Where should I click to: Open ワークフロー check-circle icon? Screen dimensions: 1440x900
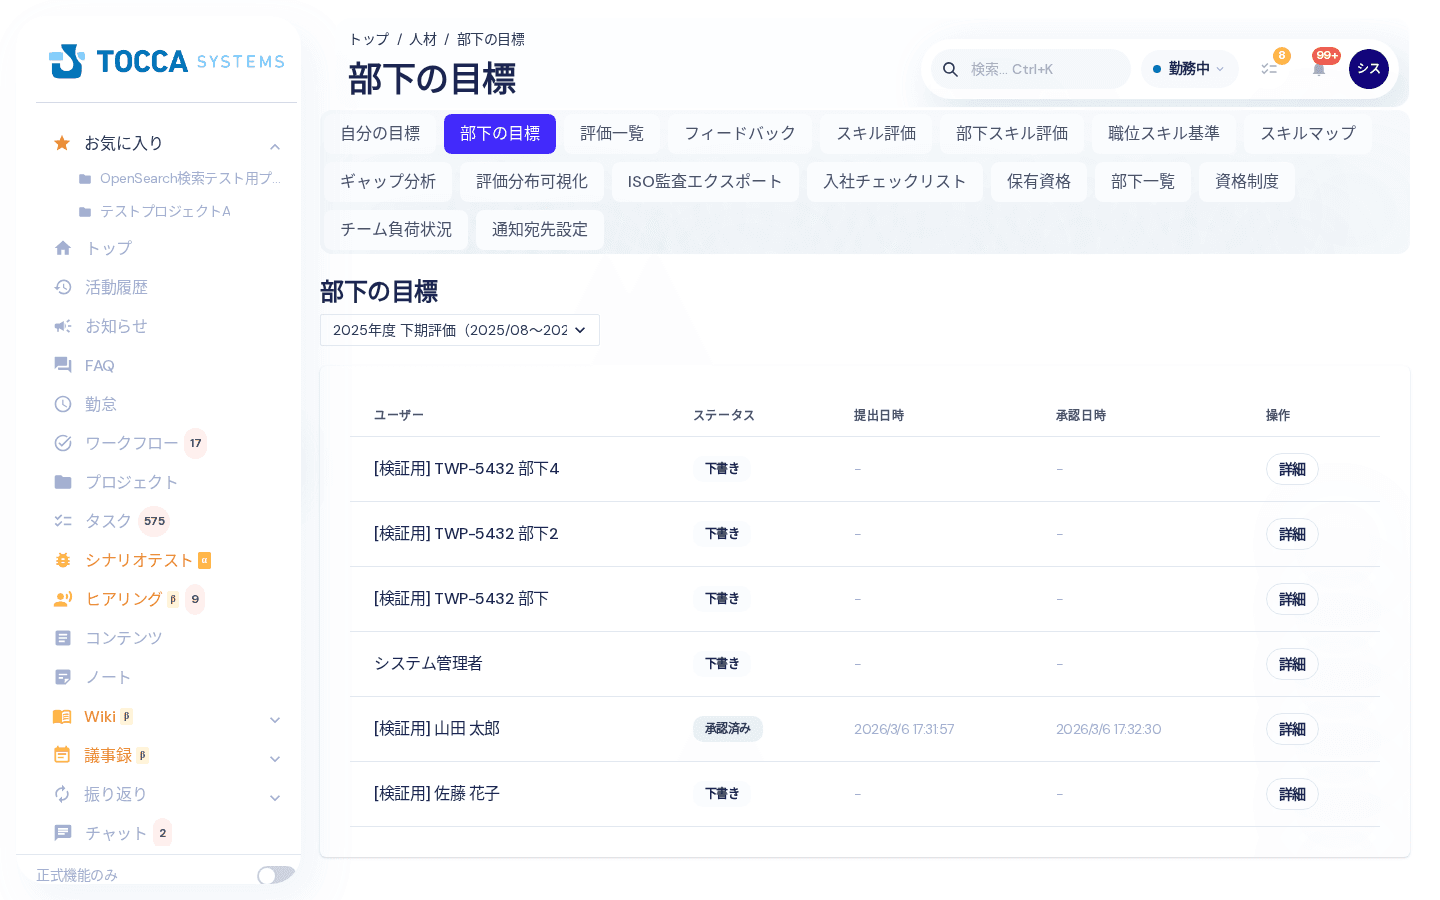(63, 443)
